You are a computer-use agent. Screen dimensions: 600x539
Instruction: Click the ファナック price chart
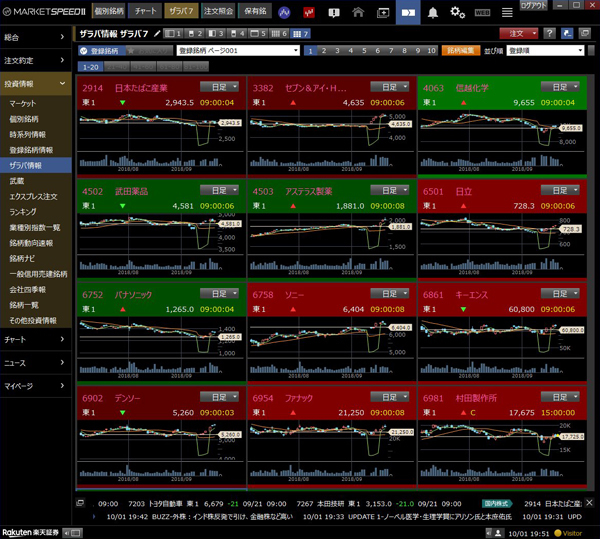tap(331, 440)
